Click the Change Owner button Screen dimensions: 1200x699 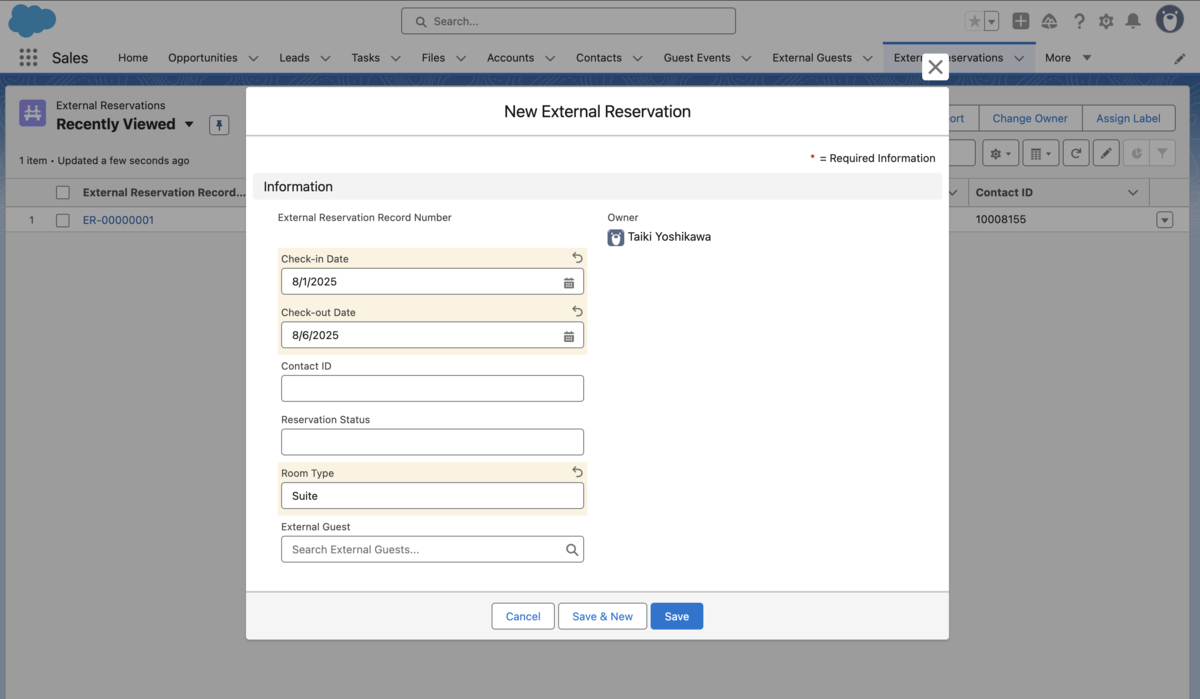point(1030,118)
